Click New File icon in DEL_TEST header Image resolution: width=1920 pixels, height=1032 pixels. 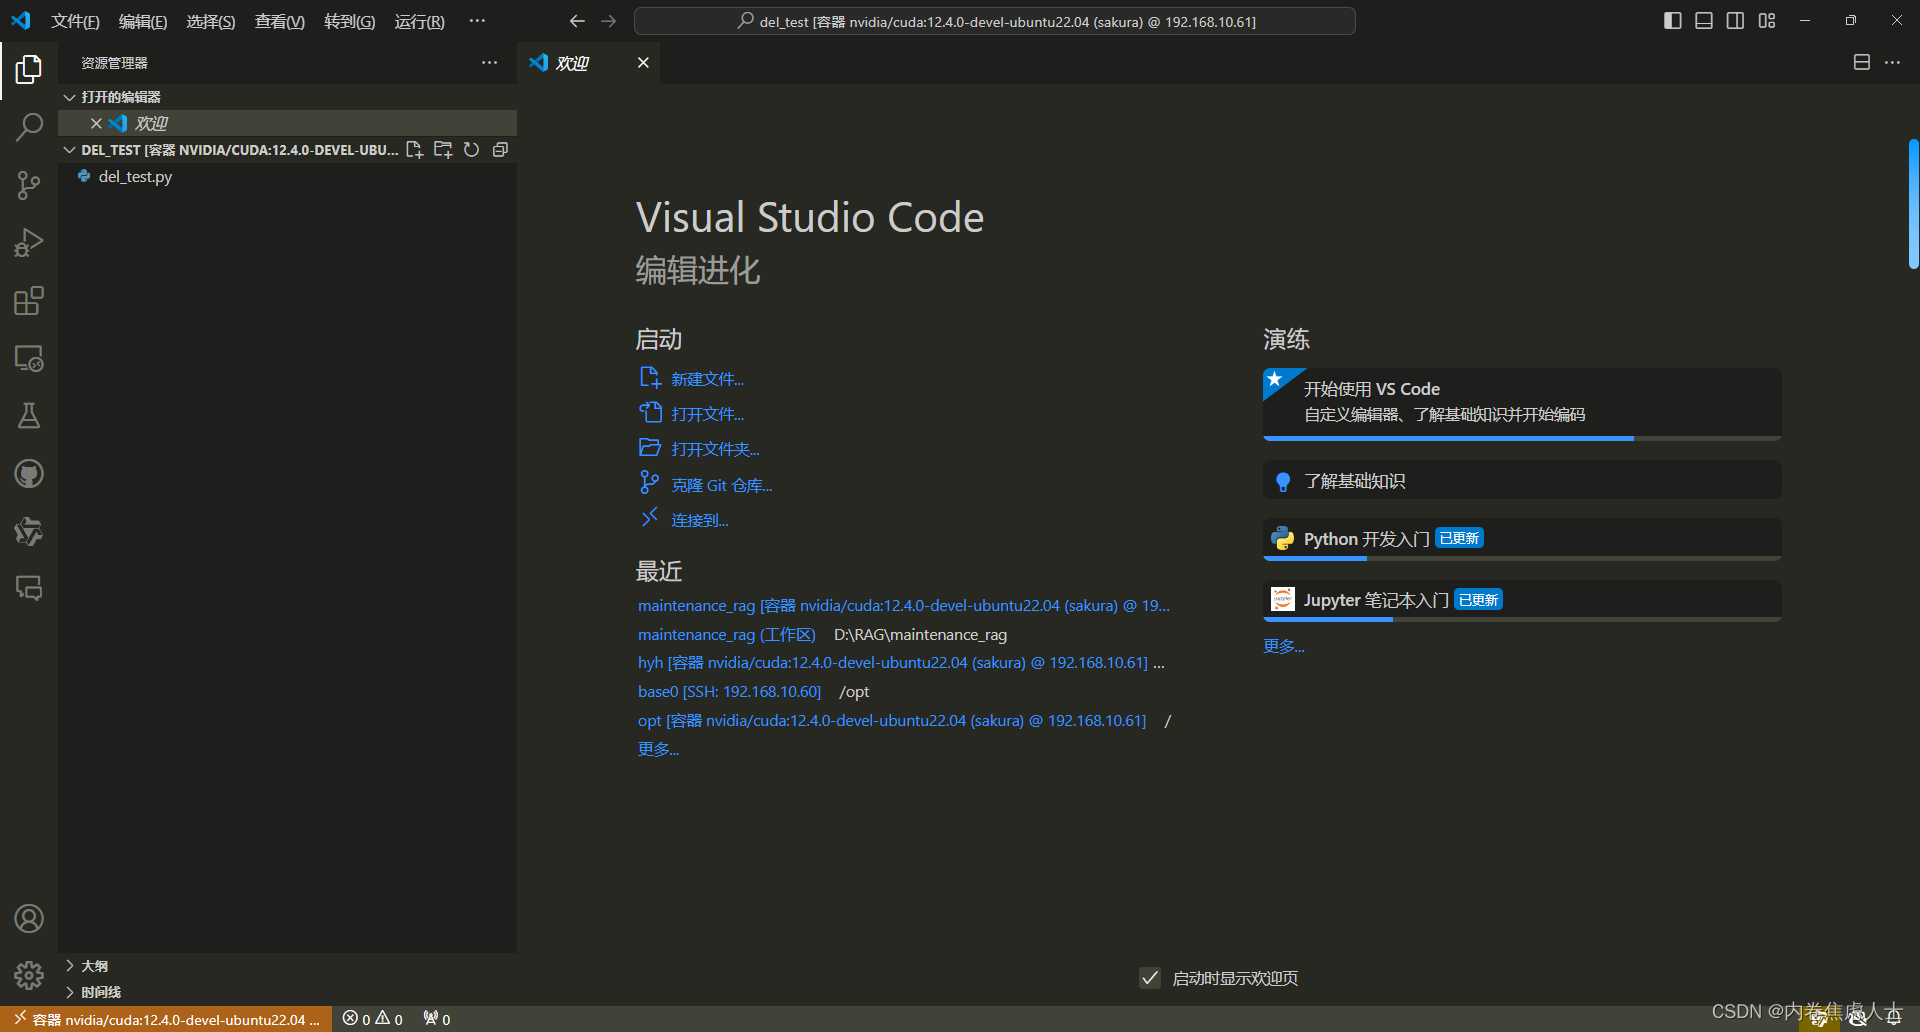414,150
